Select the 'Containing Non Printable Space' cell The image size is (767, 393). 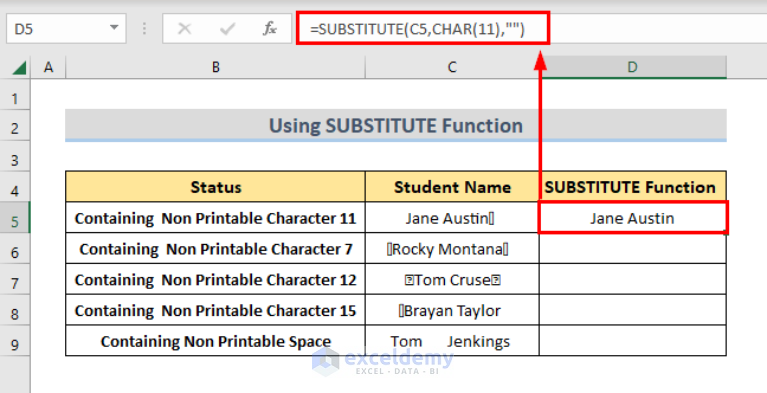click(215, 341)
